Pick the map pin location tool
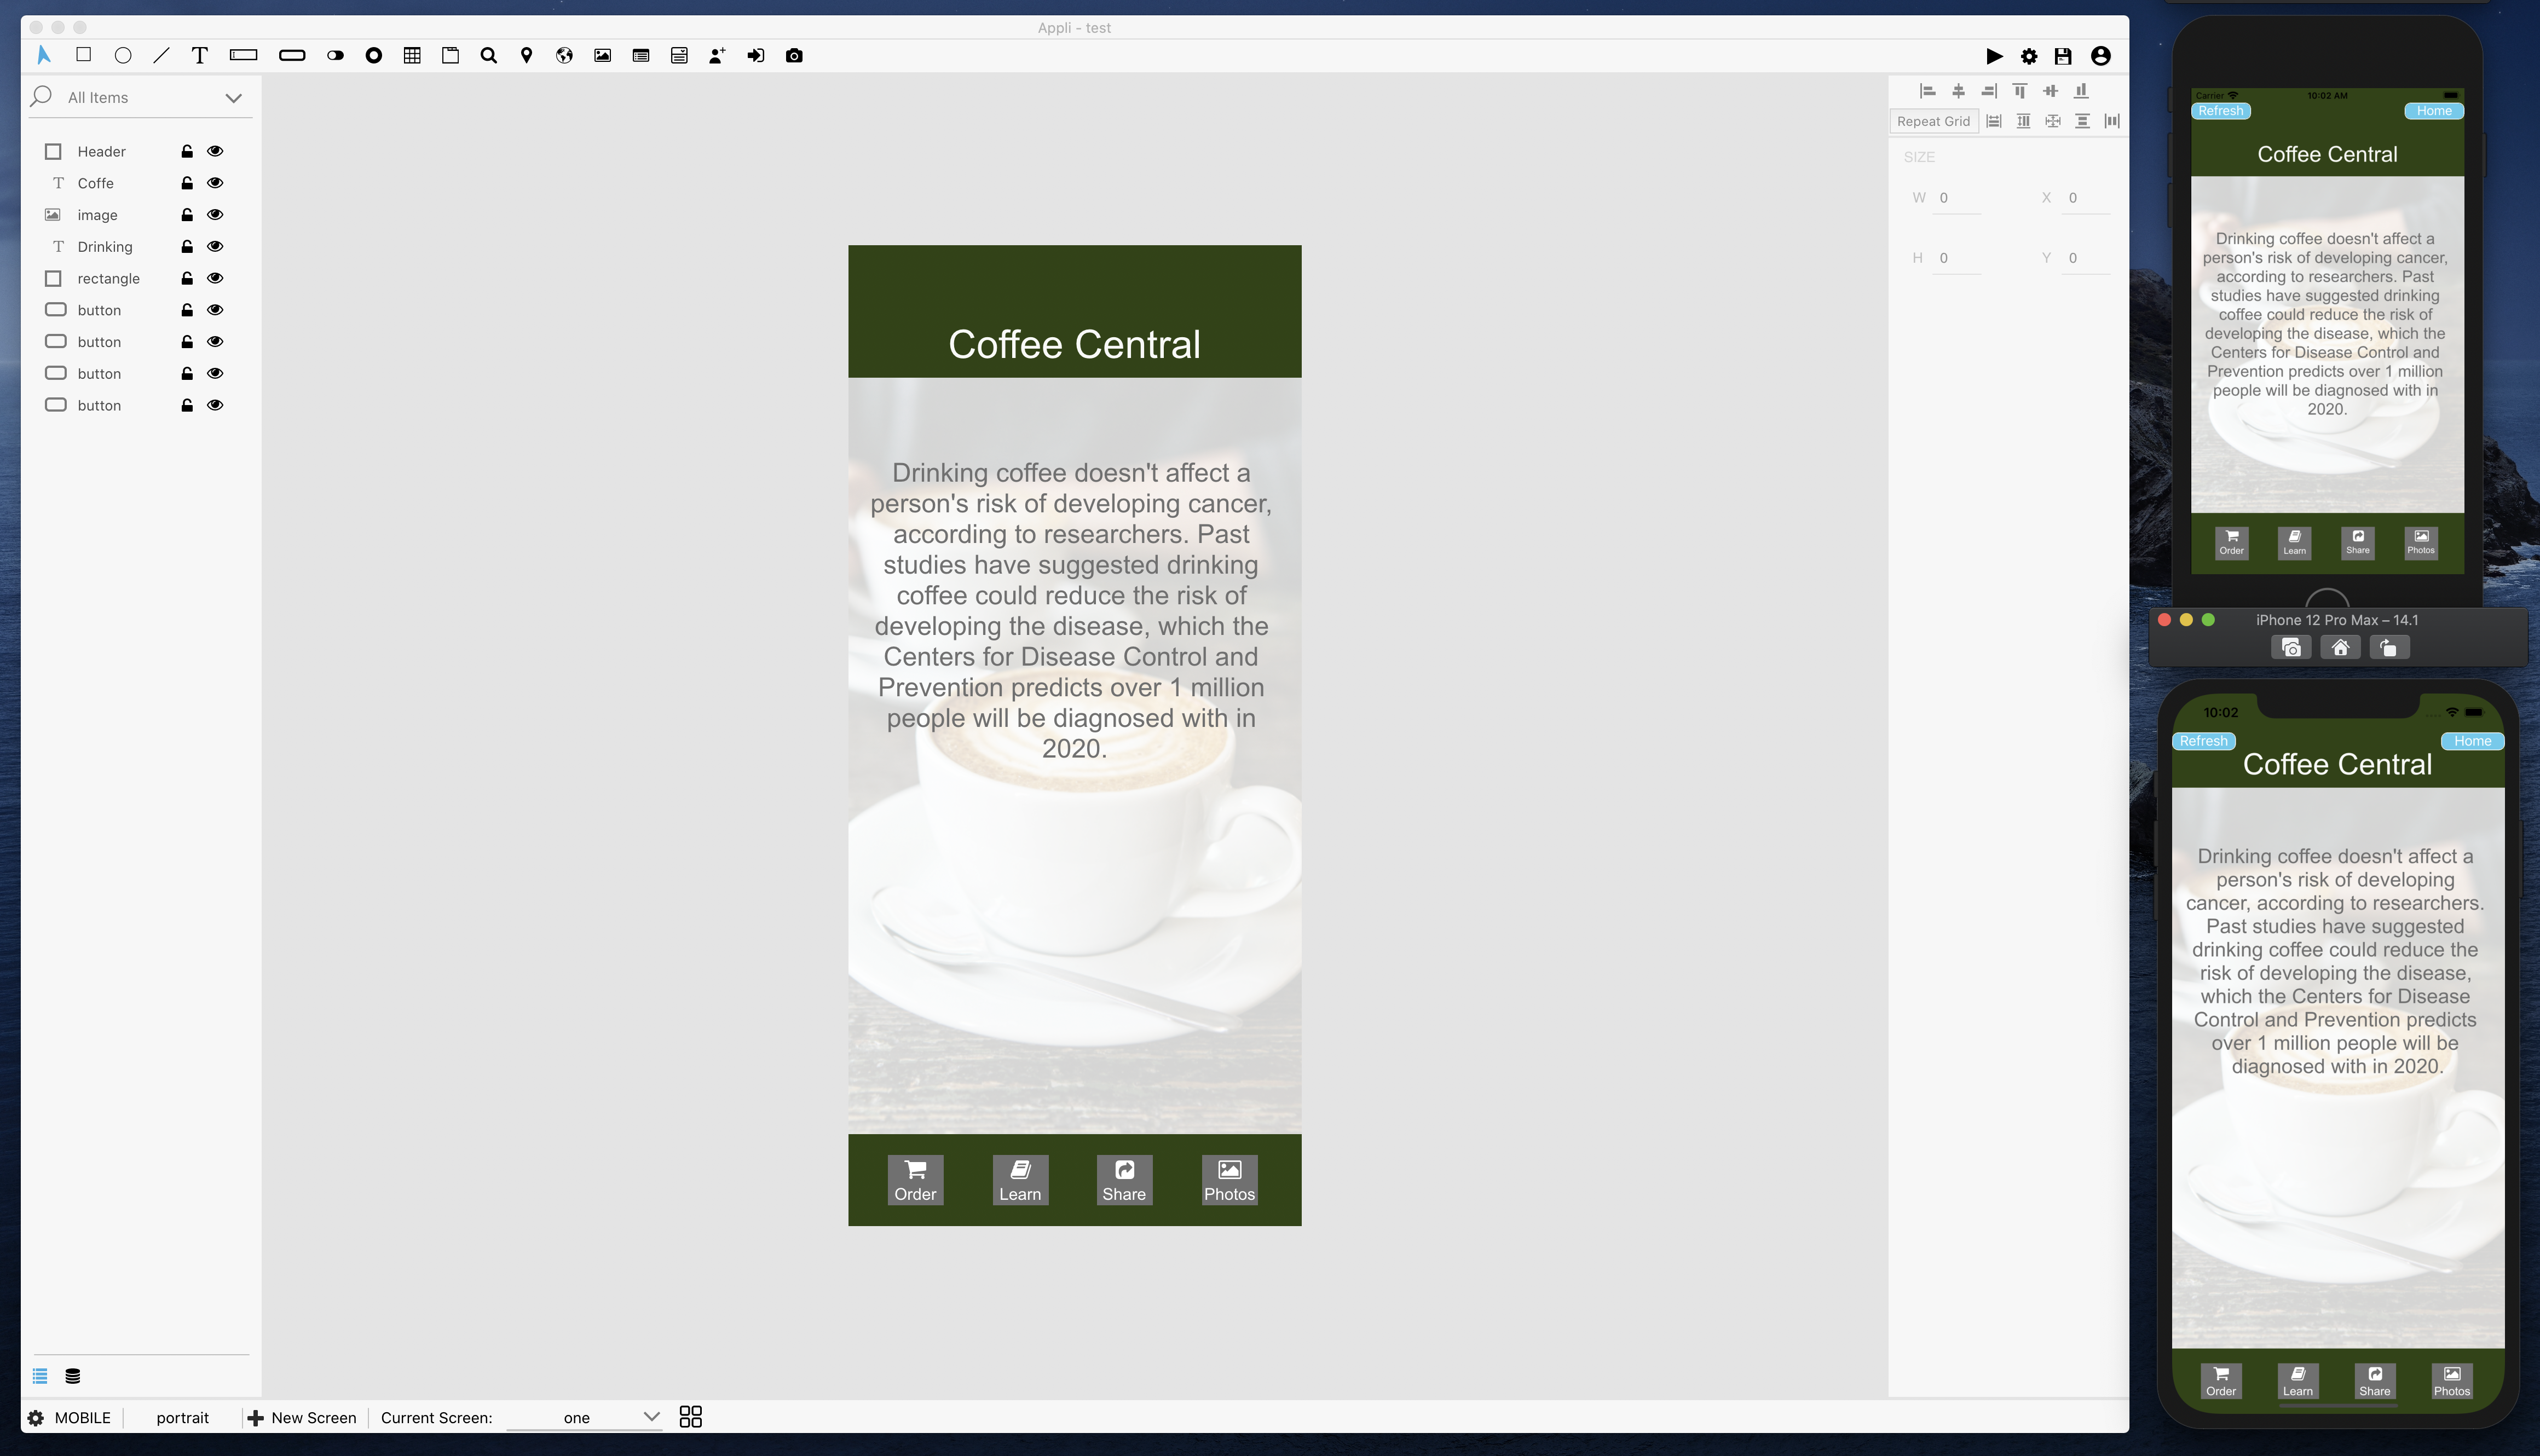This screenshot has width=2540, height=1456. 526,55
